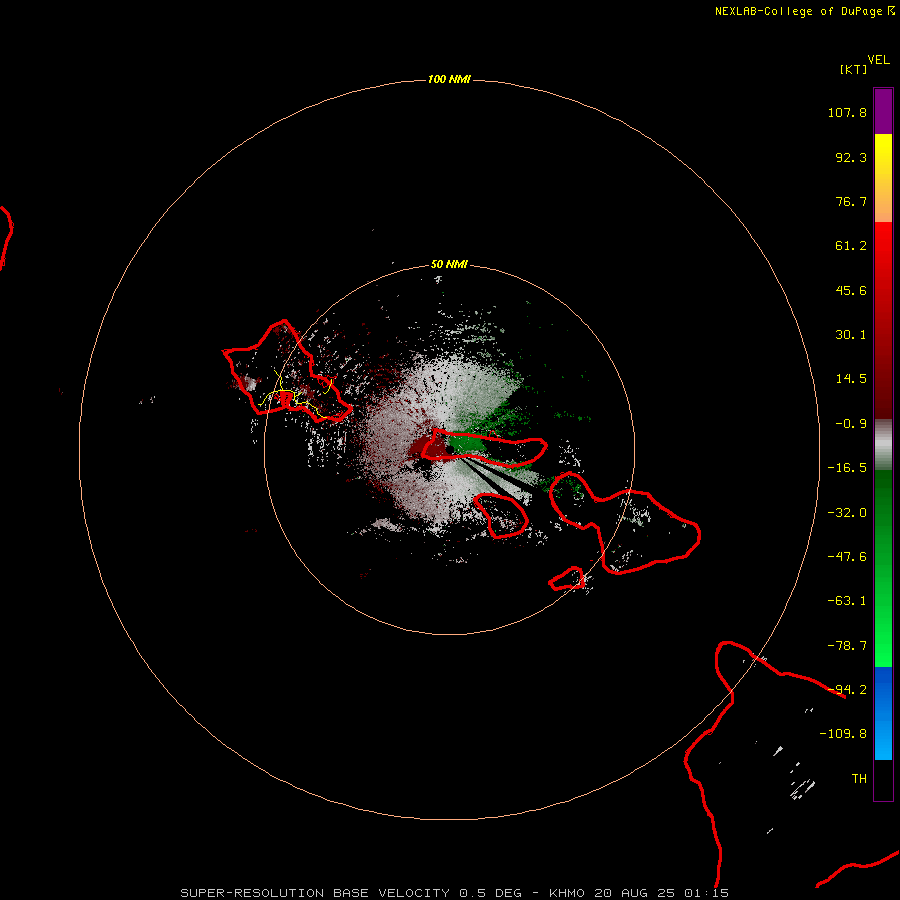The height and width of the screenshot is (900, 900).
Task: Click the 61.2 legend value
Action: pyautogui.click(x=851, y=246)
